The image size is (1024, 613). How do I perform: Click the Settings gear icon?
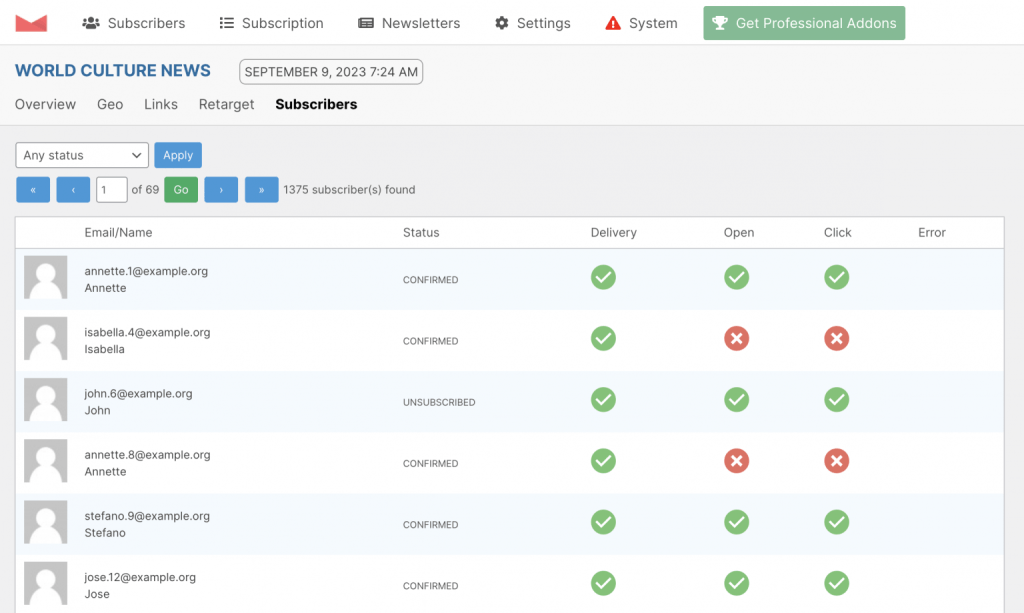point(502,23)
